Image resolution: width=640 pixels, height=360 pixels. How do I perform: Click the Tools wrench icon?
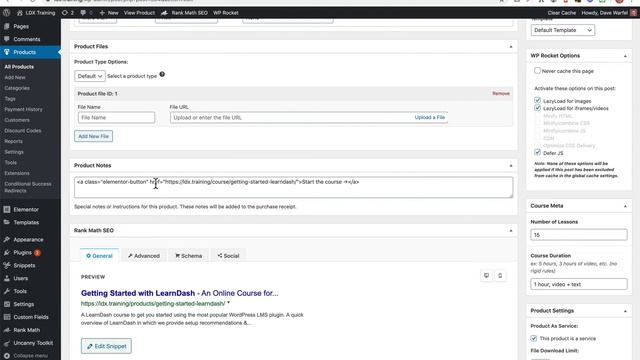(x=7, y=291)
